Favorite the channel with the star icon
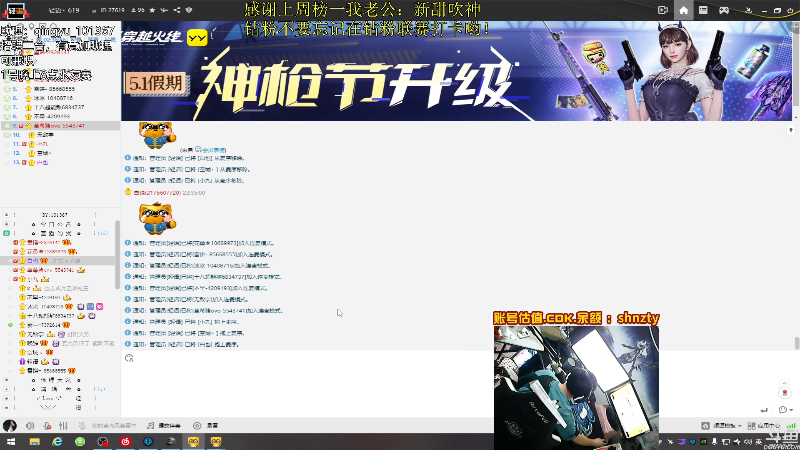 click(x=152, y=10)
